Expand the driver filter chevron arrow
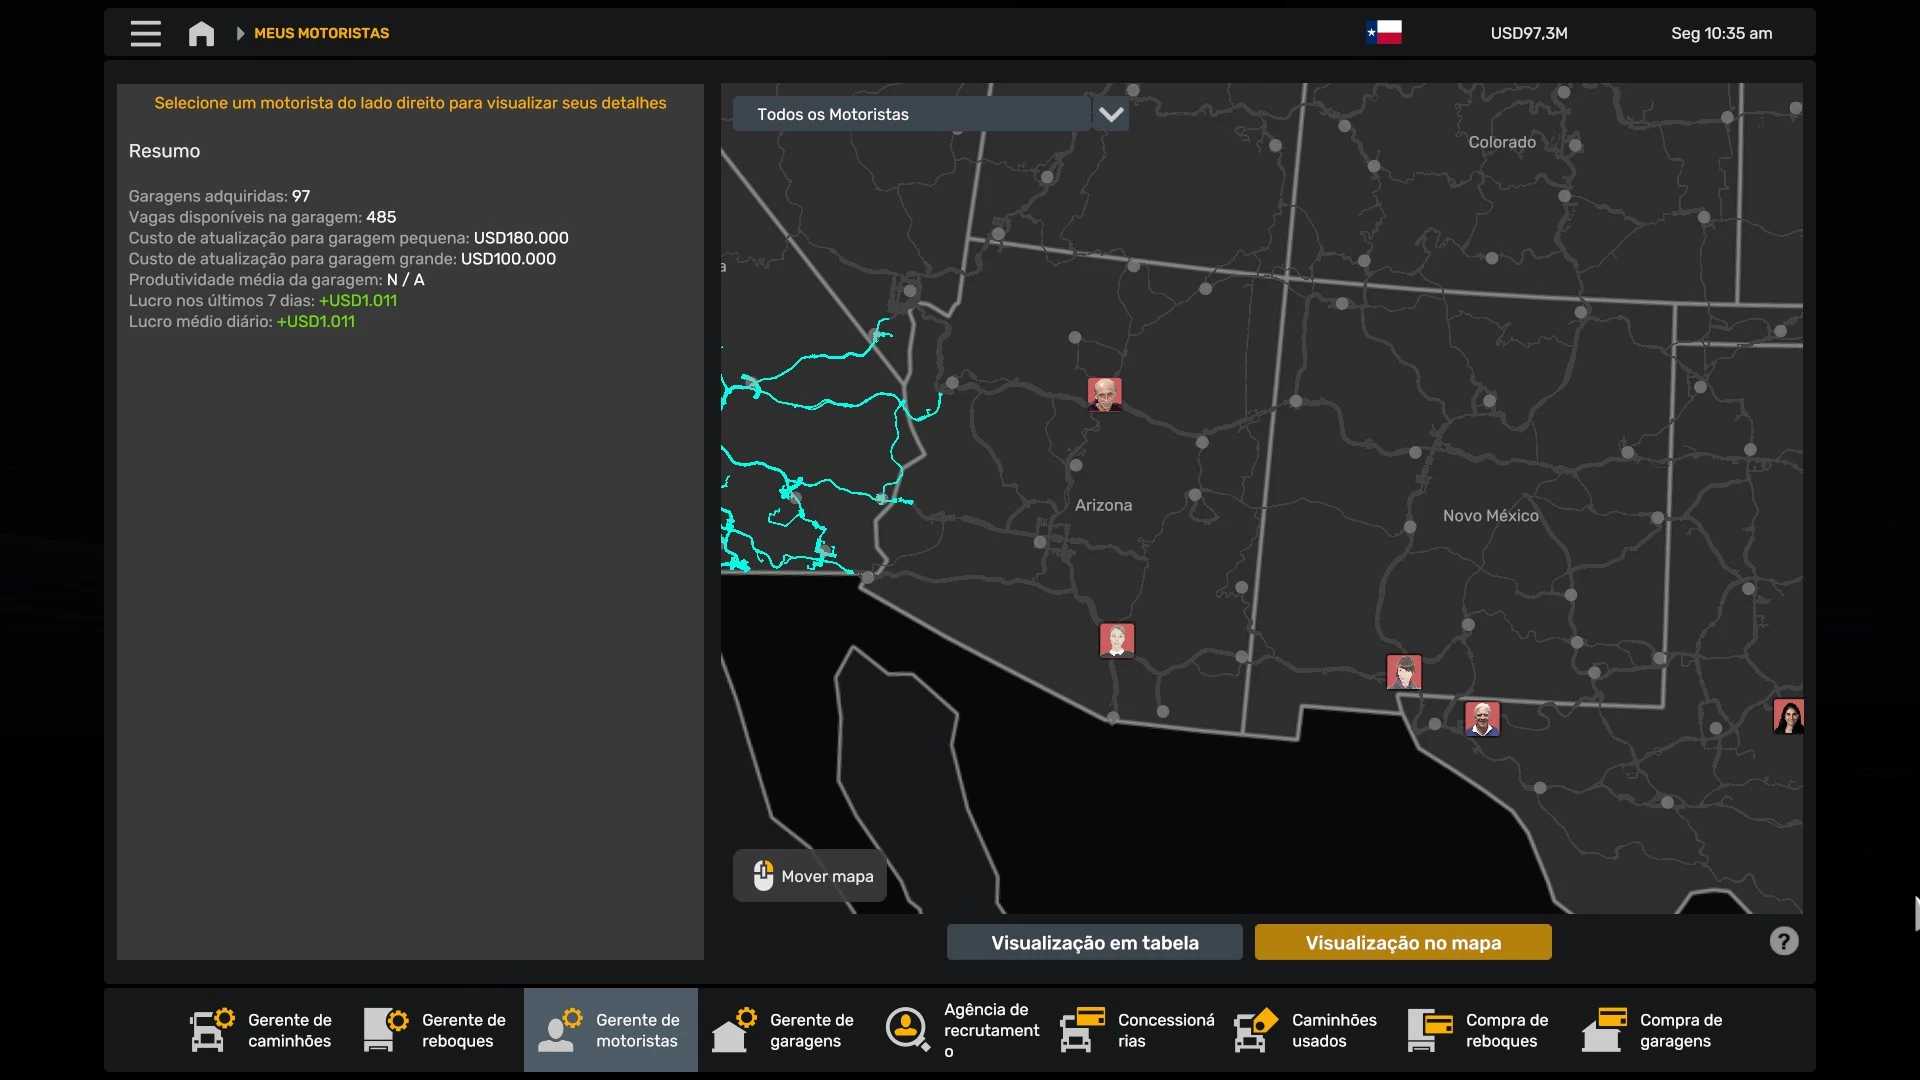The image size is (1920, 1080). click(1110, 114)
